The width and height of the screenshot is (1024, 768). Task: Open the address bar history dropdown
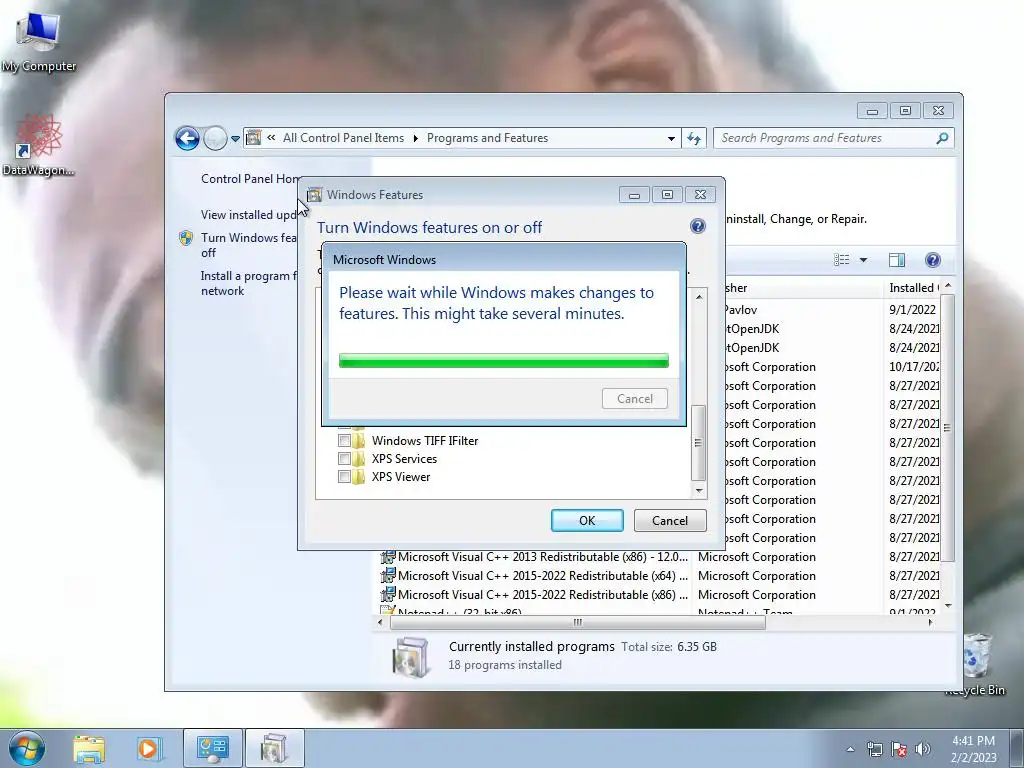[x=671, y=138]
